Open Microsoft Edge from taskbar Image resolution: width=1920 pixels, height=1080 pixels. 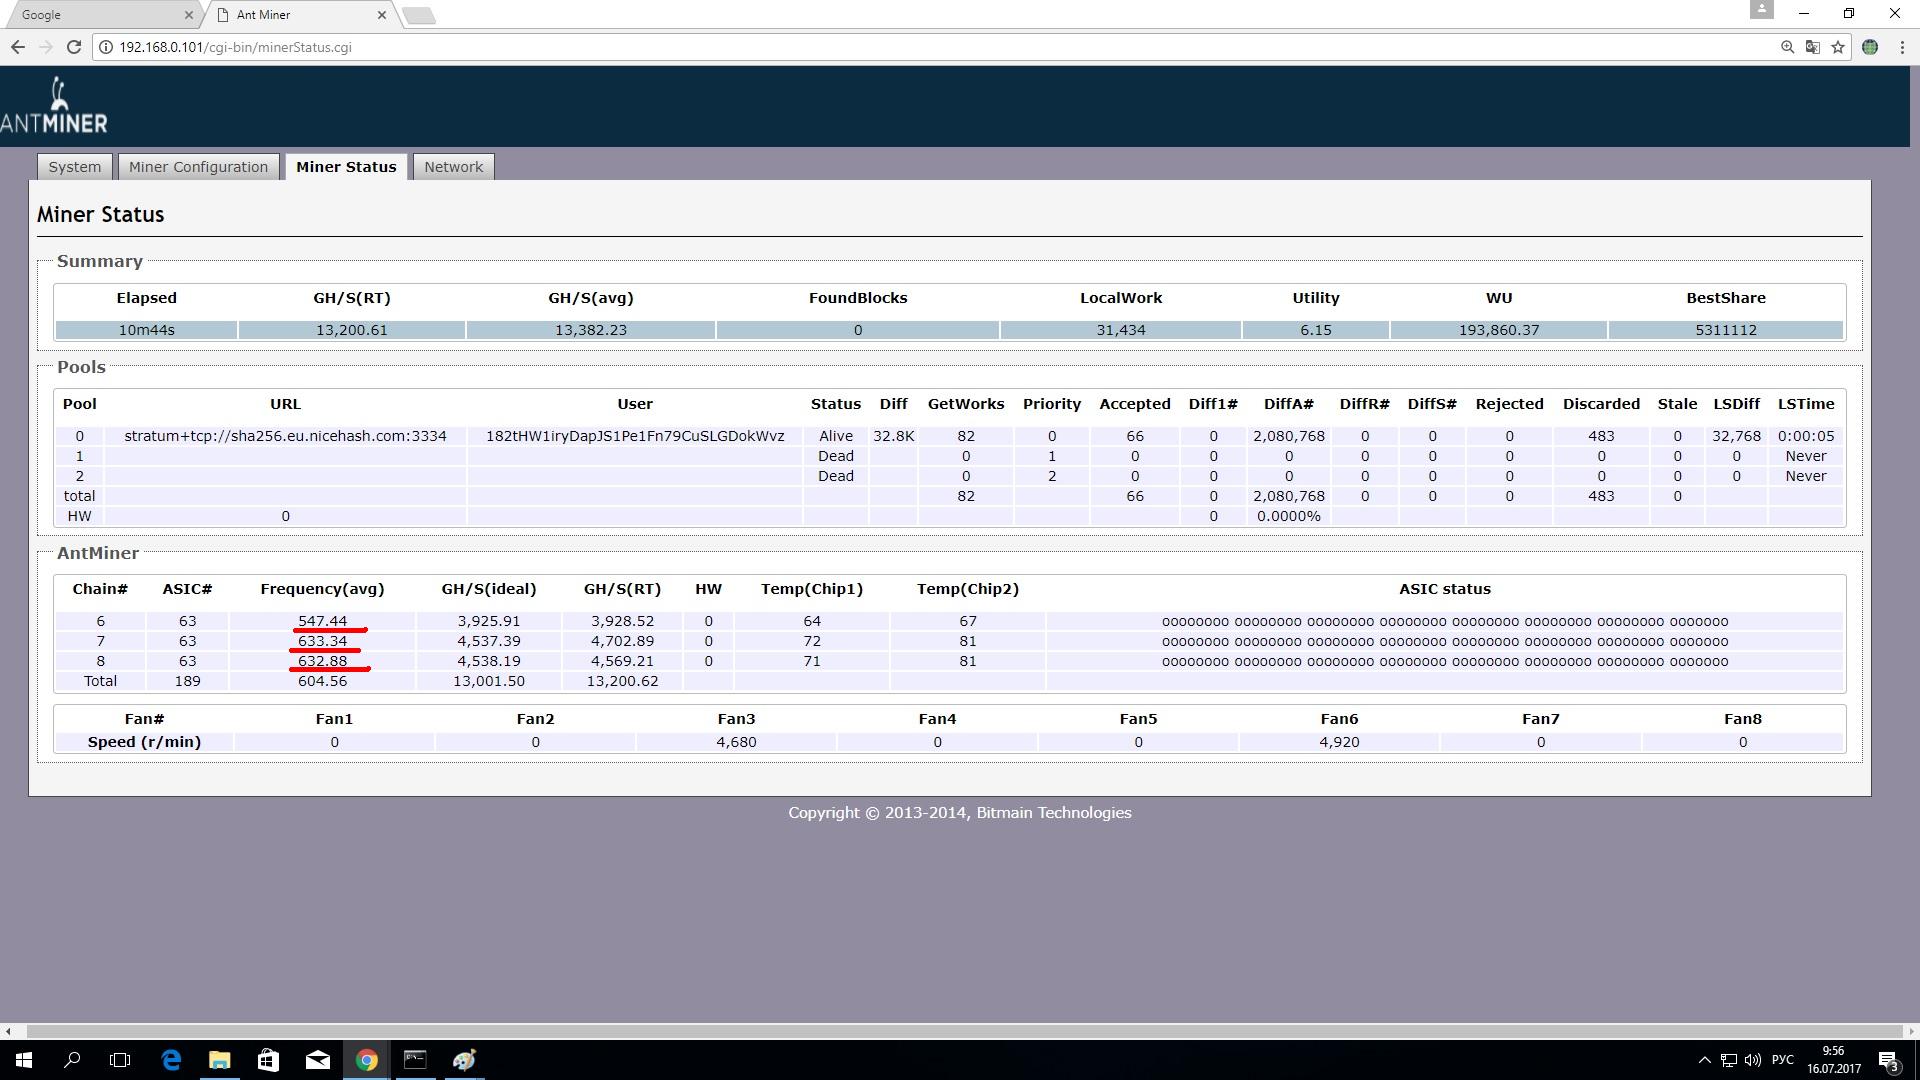click(171, 1060)
